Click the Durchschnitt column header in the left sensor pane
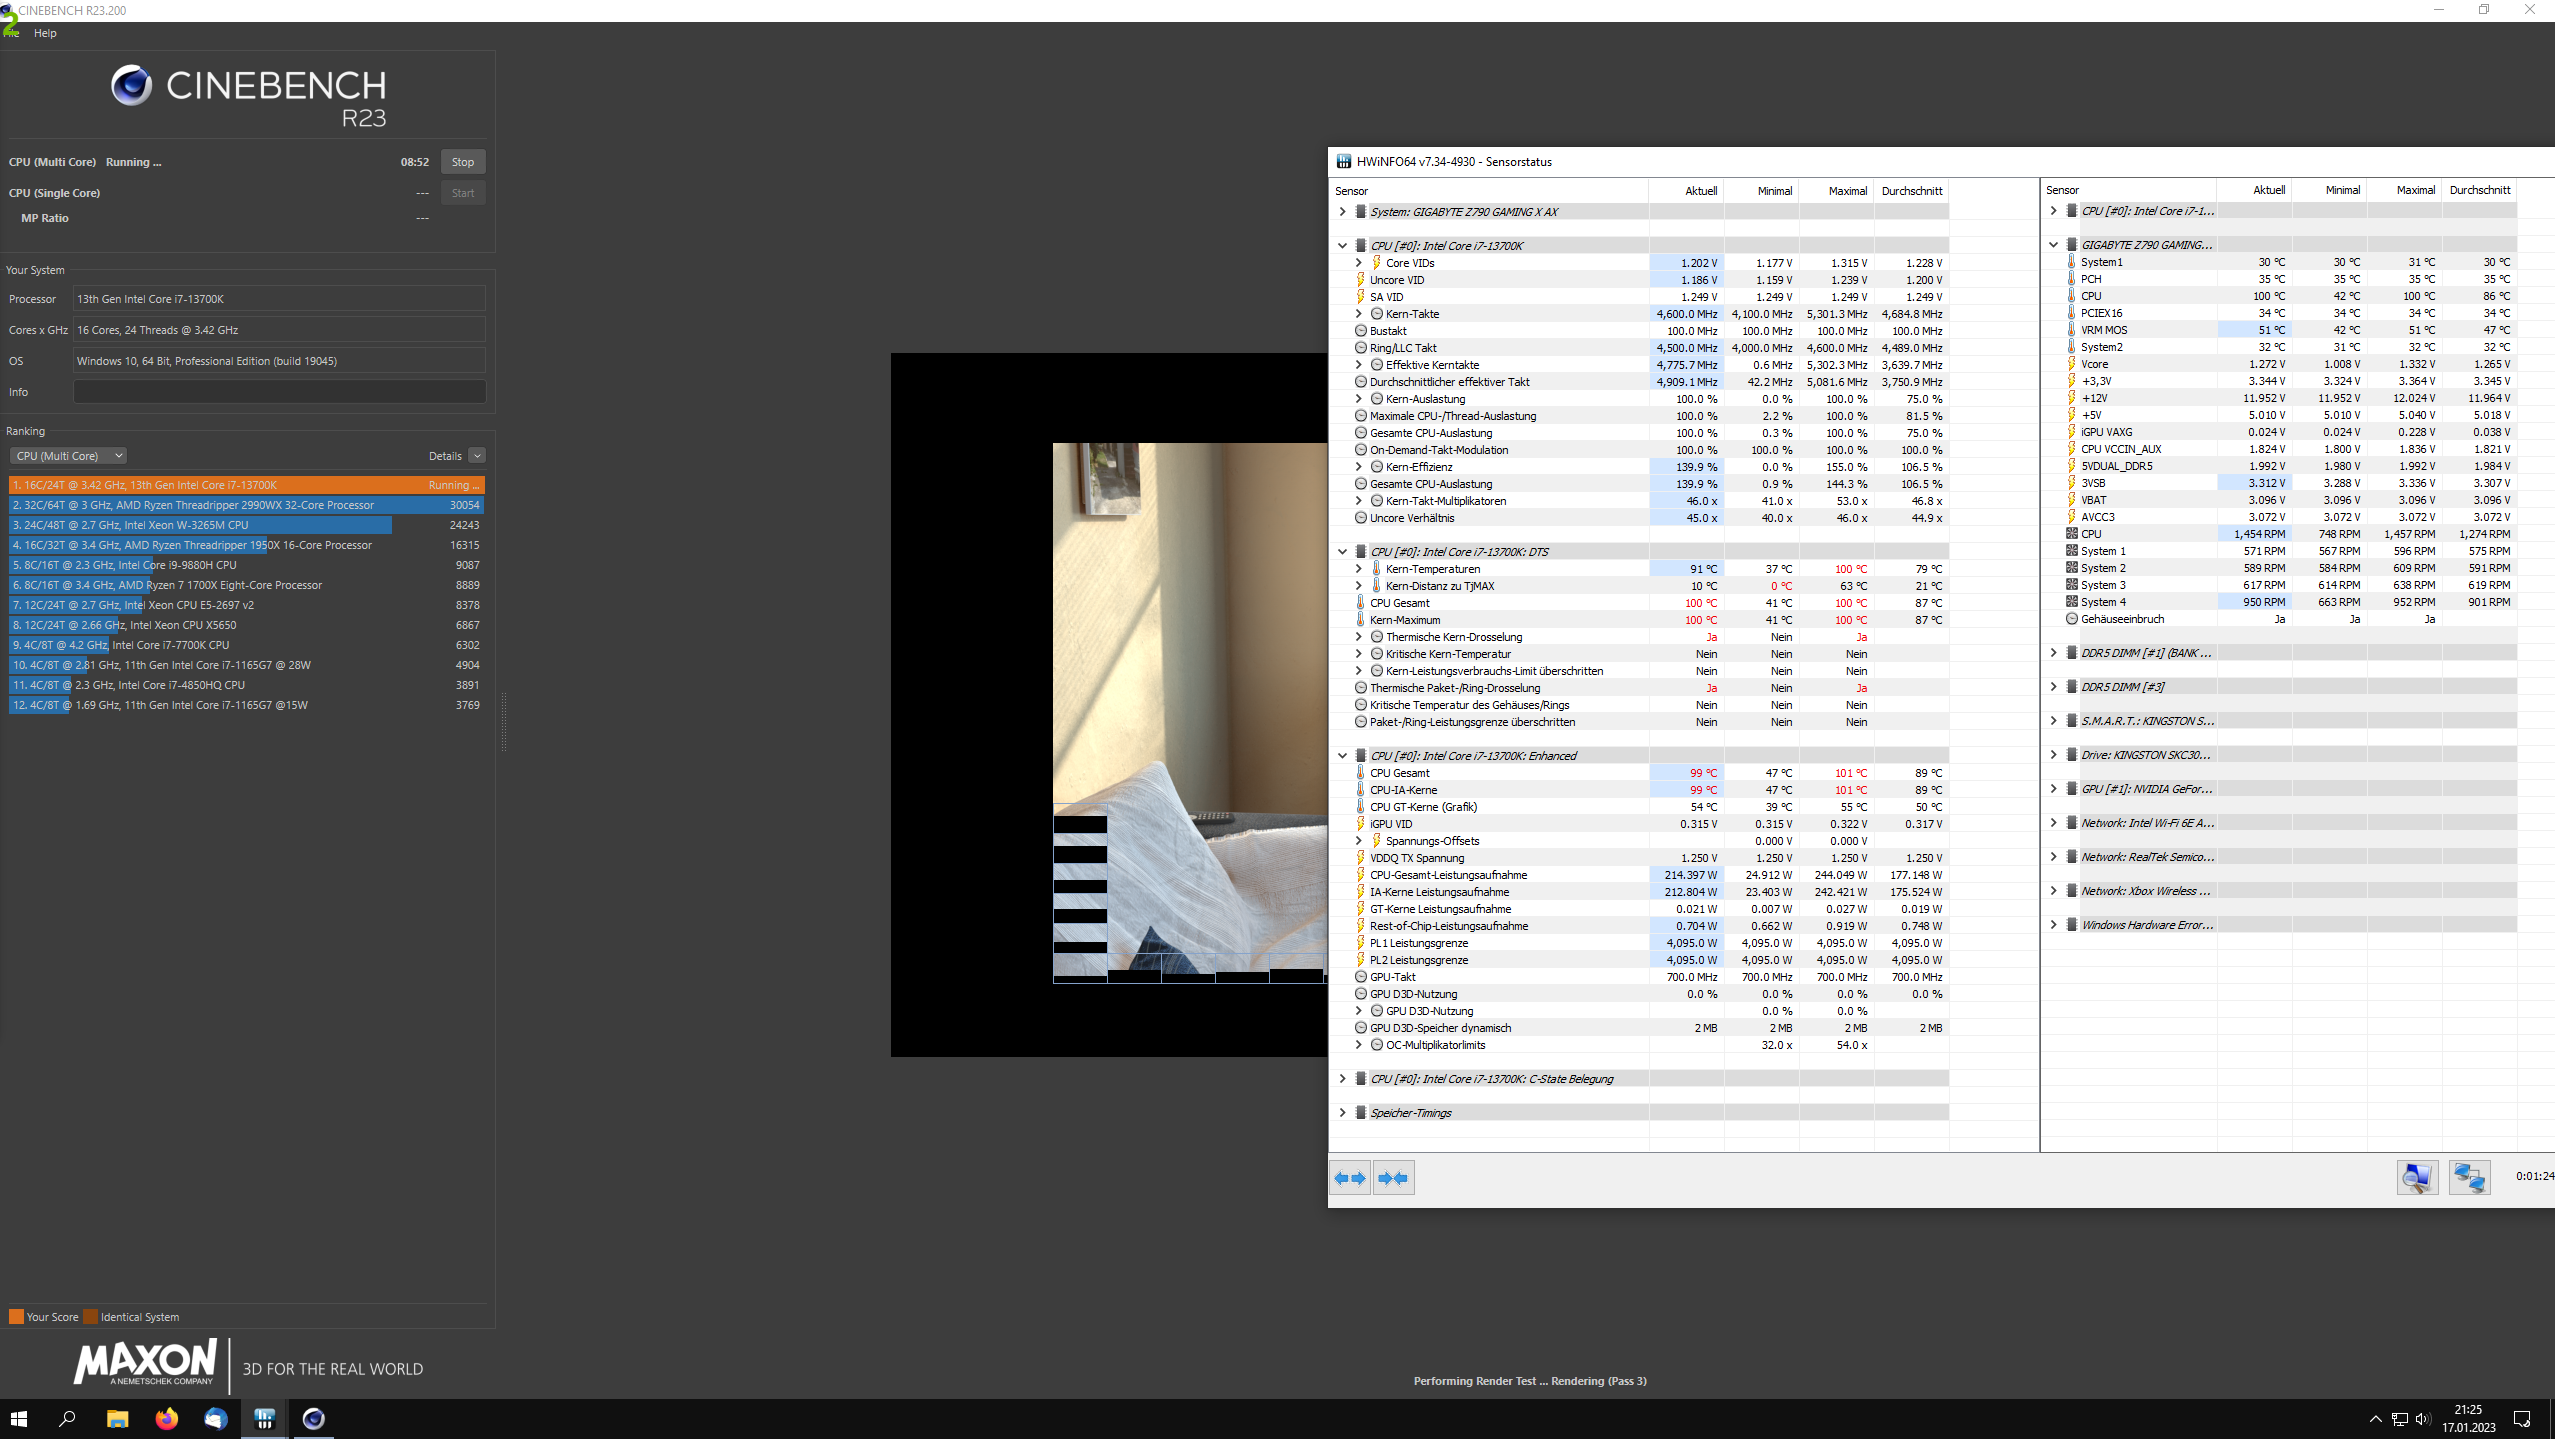 pos(1911,191)
